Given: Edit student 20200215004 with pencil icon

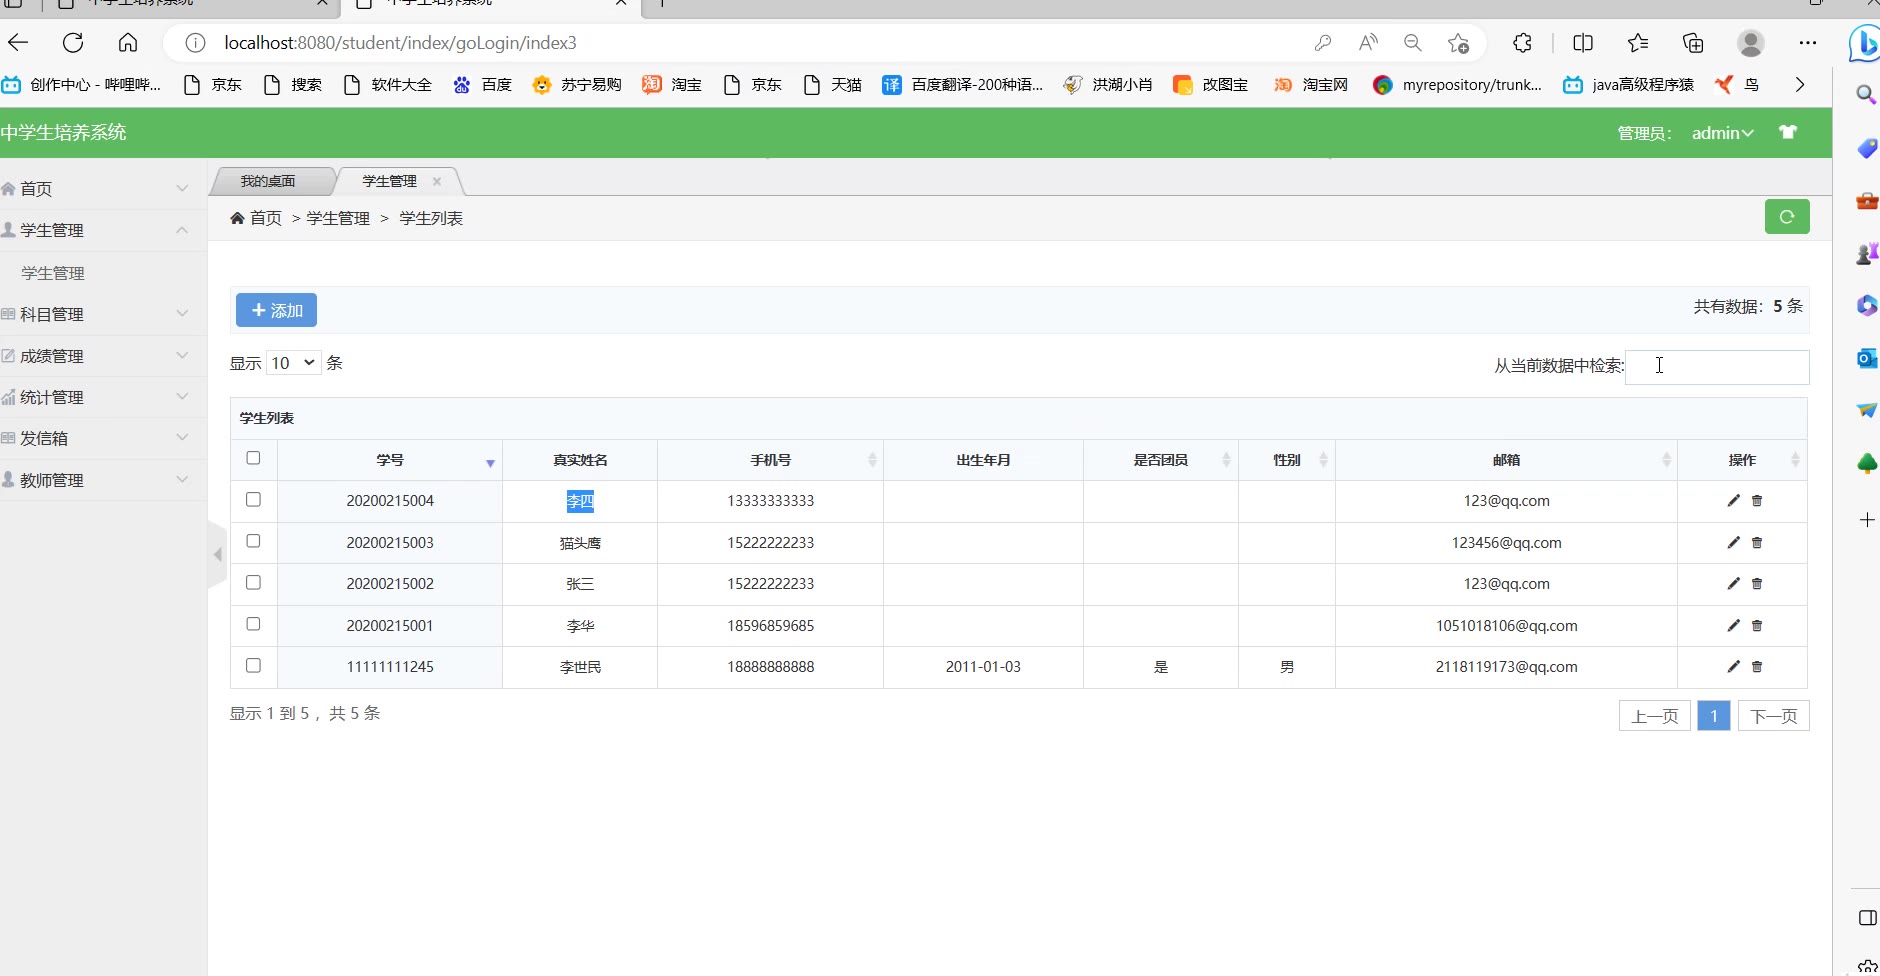Looking at the screenshot, I should coord(1733,501).
